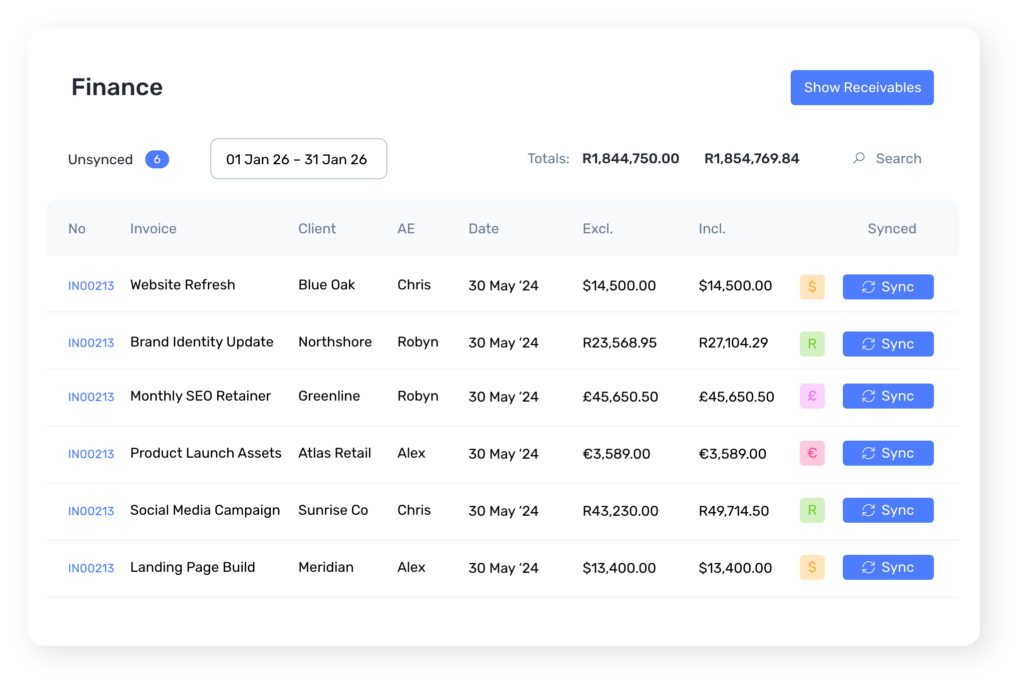The width and height of the screenshot is (1024, 690).
Task: Click the search magnifier icon
Action: (859, 158)
